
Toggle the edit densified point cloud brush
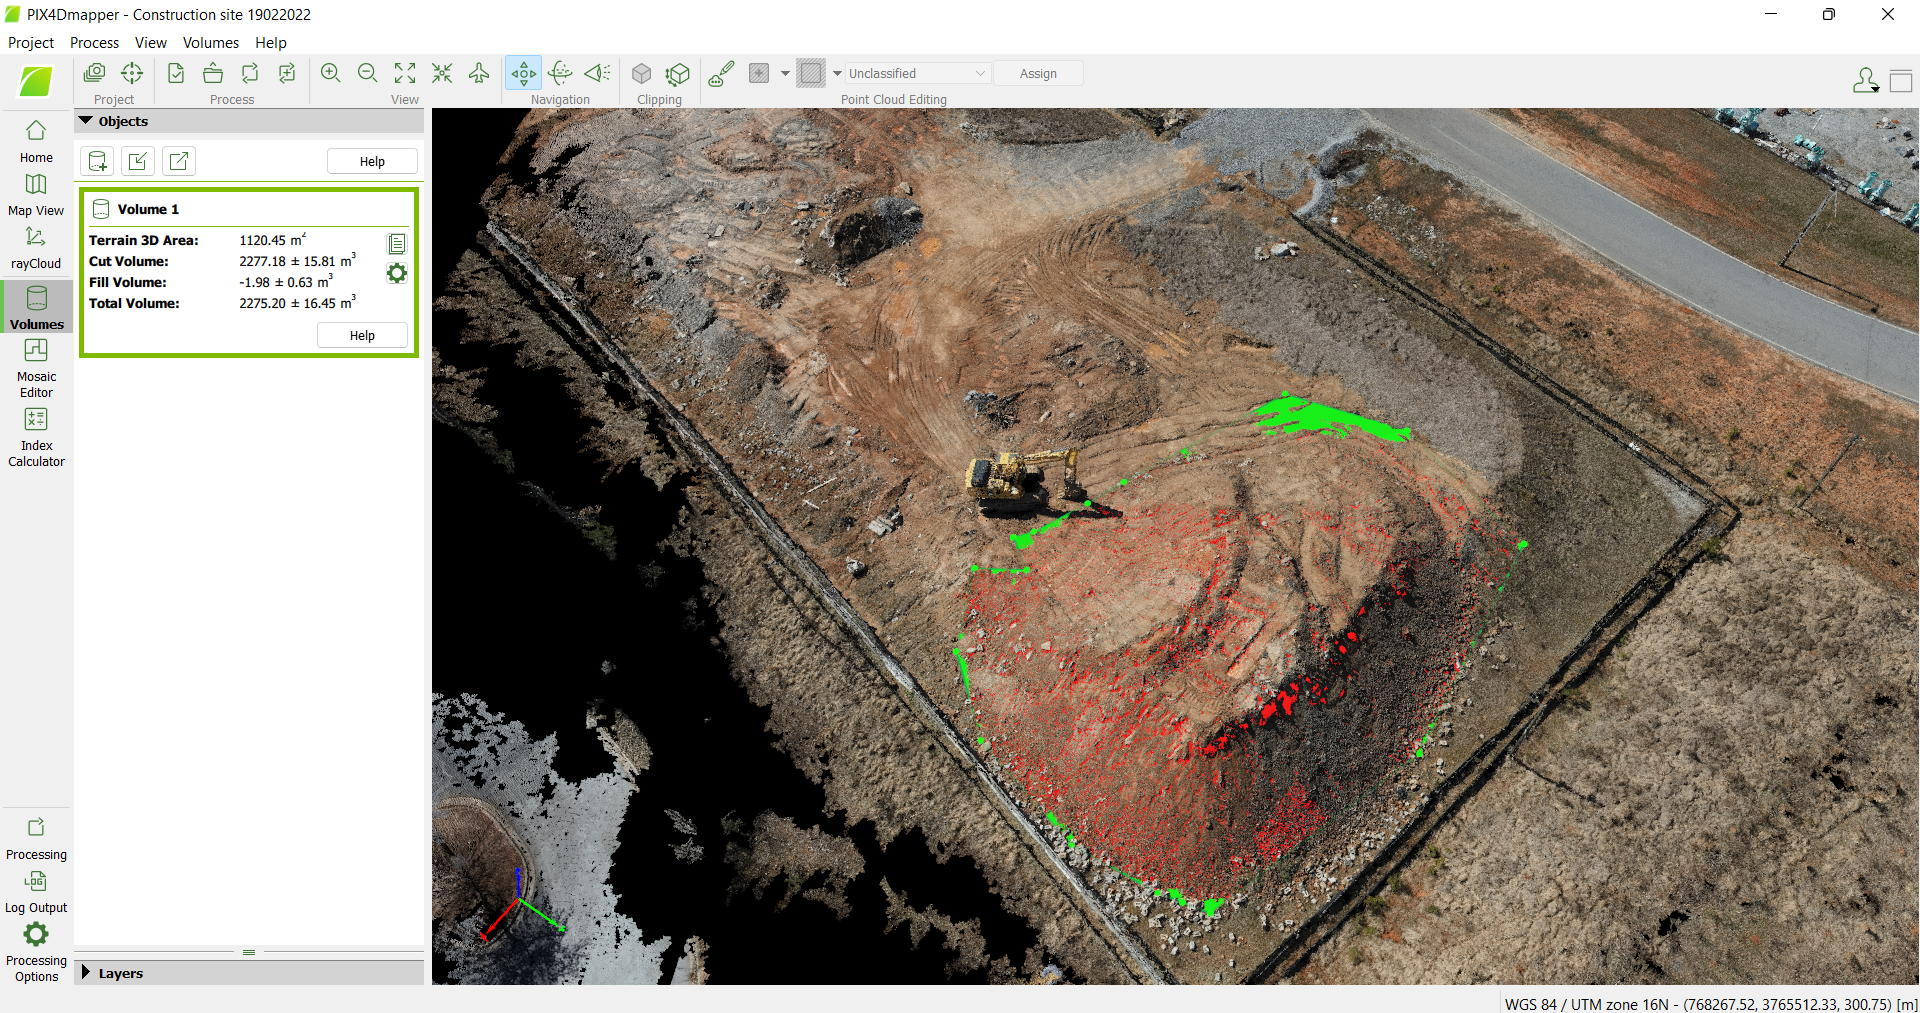(721, 73)
